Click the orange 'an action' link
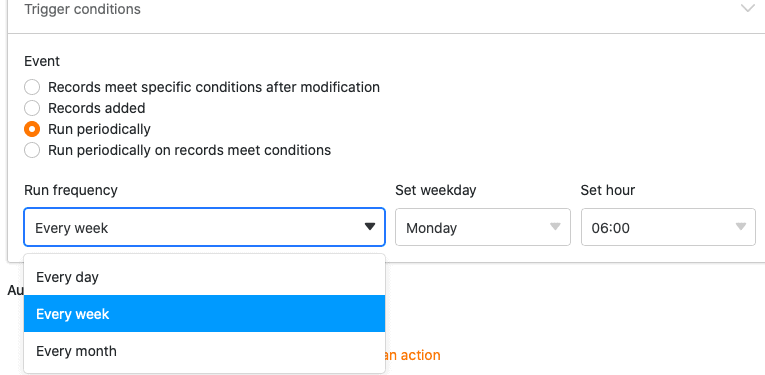The image size is (765, 375). 409,355
